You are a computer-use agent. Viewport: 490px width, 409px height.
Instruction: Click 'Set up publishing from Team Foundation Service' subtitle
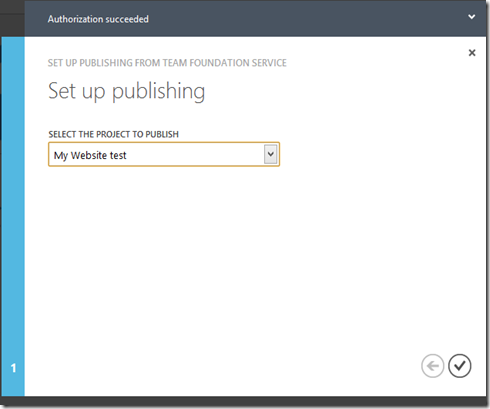(167, 63)
